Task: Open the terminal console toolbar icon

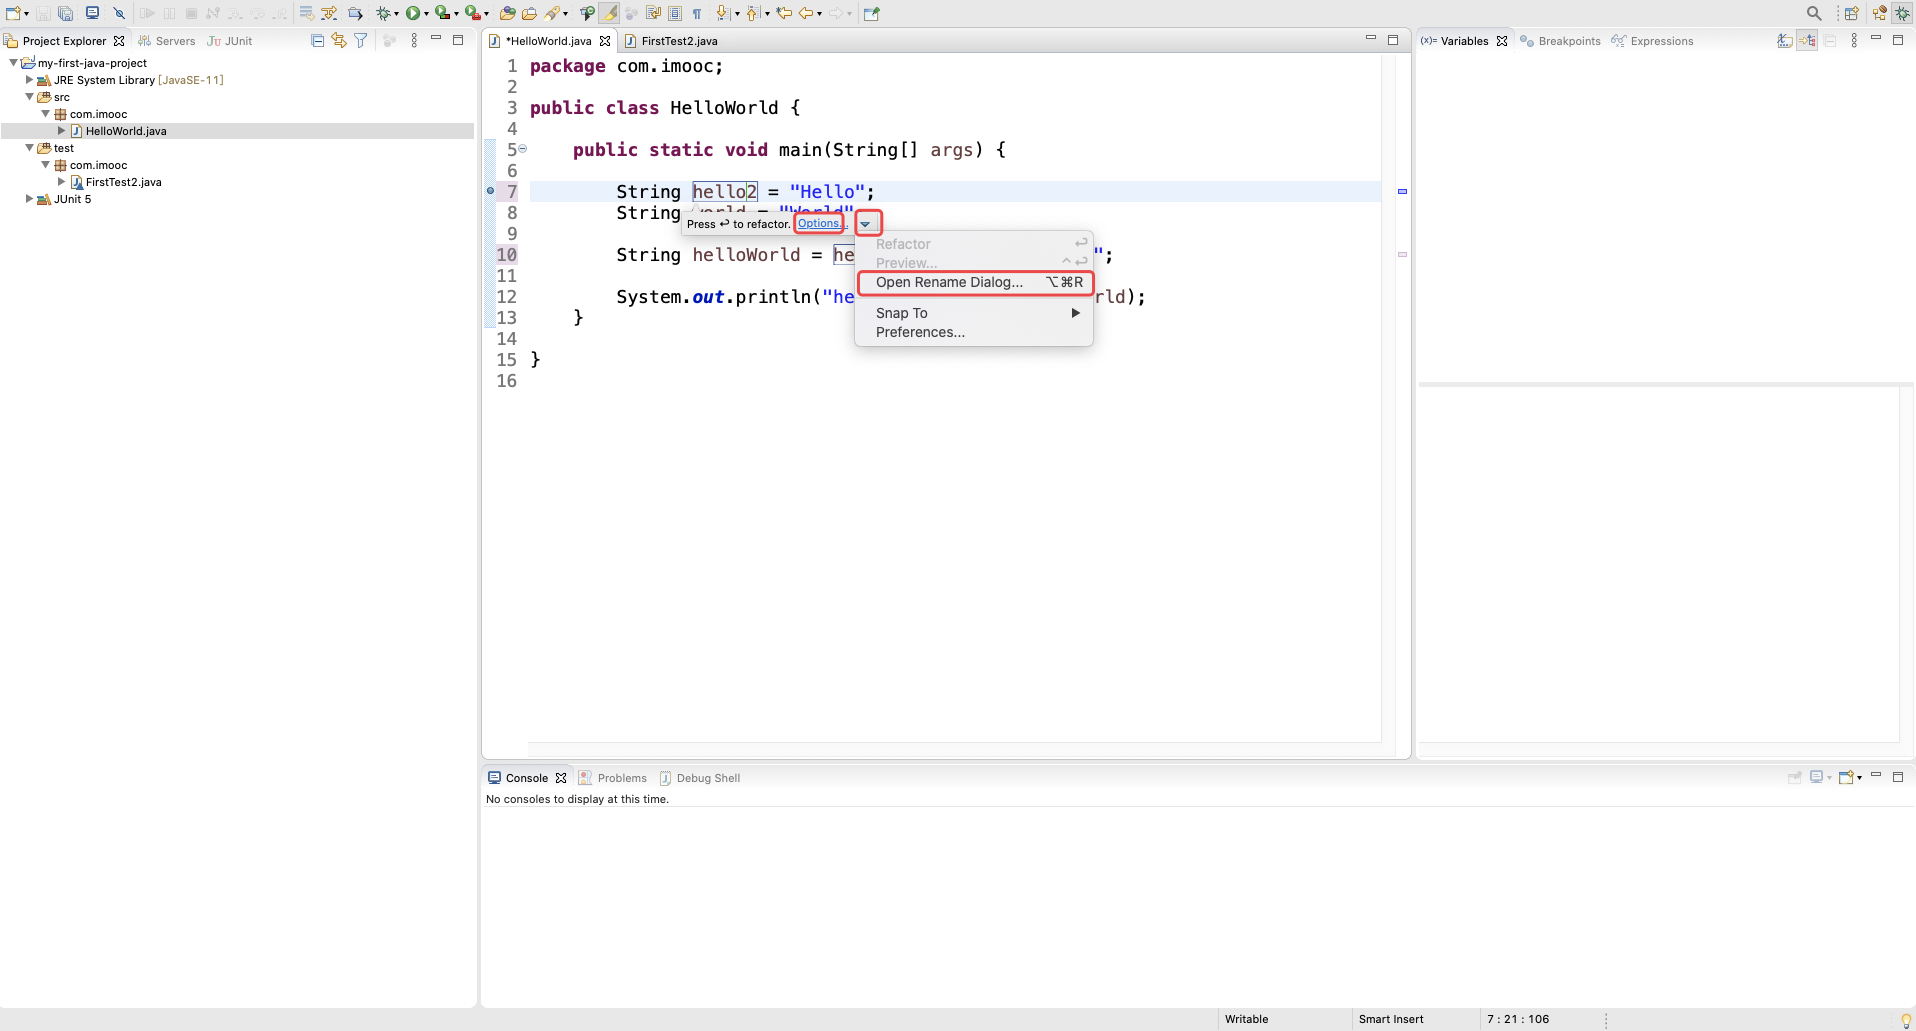Action: [92, 13]
